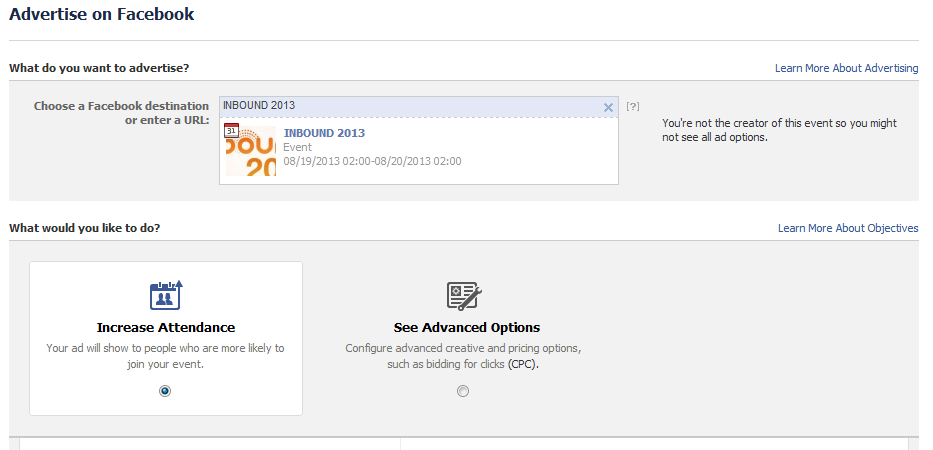
Task: Select the See Advanced Options radio button
Action: pyautogui.click(x=462, y=391)
